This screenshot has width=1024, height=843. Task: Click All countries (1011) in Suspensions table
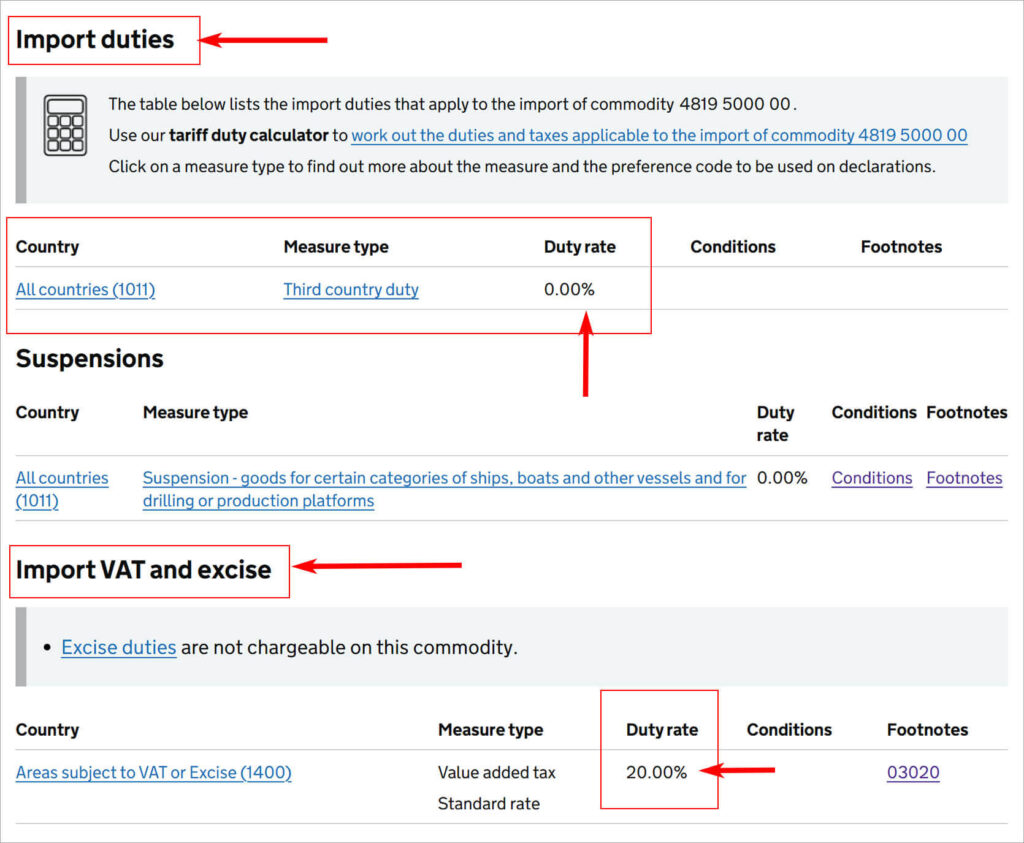62,489
